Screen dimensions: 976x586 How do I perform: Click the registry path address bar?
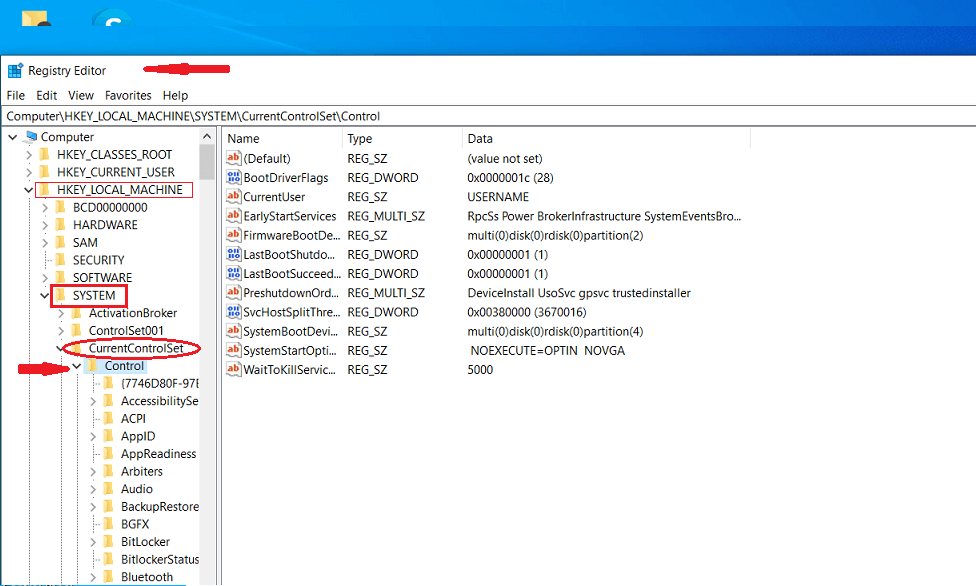pos(488,116)
